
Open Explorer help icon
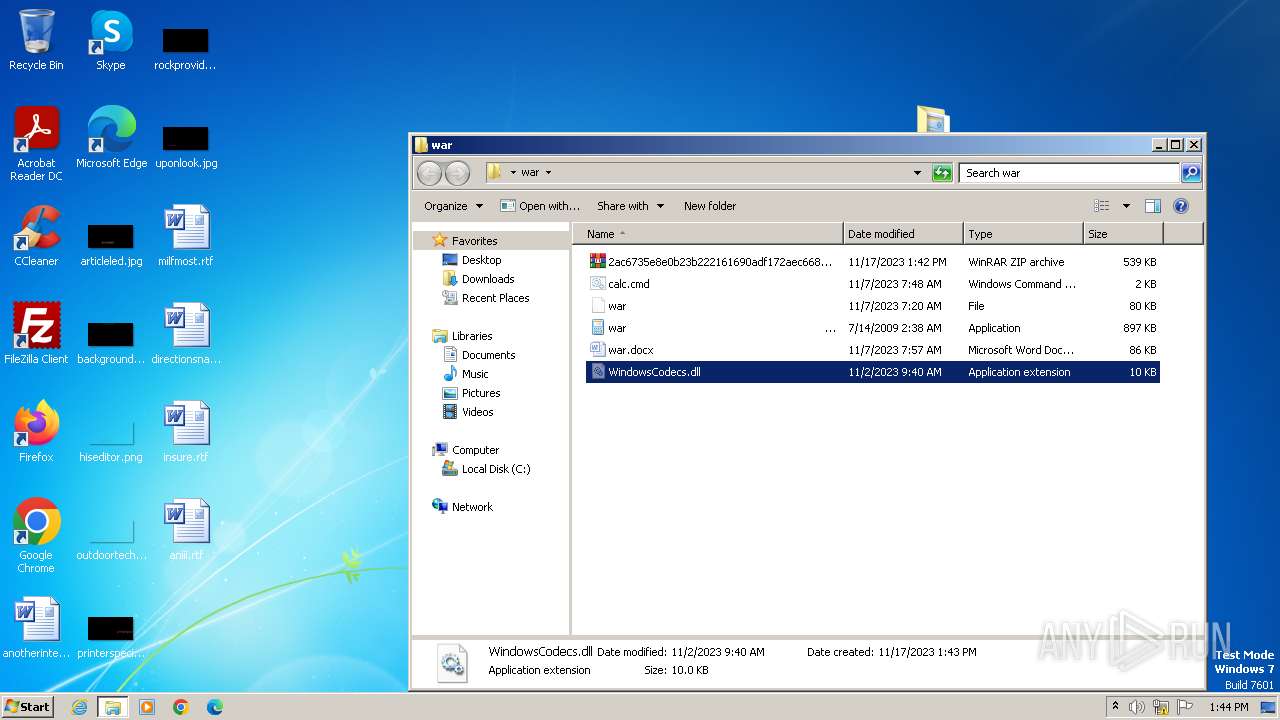[x=1180, y=206]
